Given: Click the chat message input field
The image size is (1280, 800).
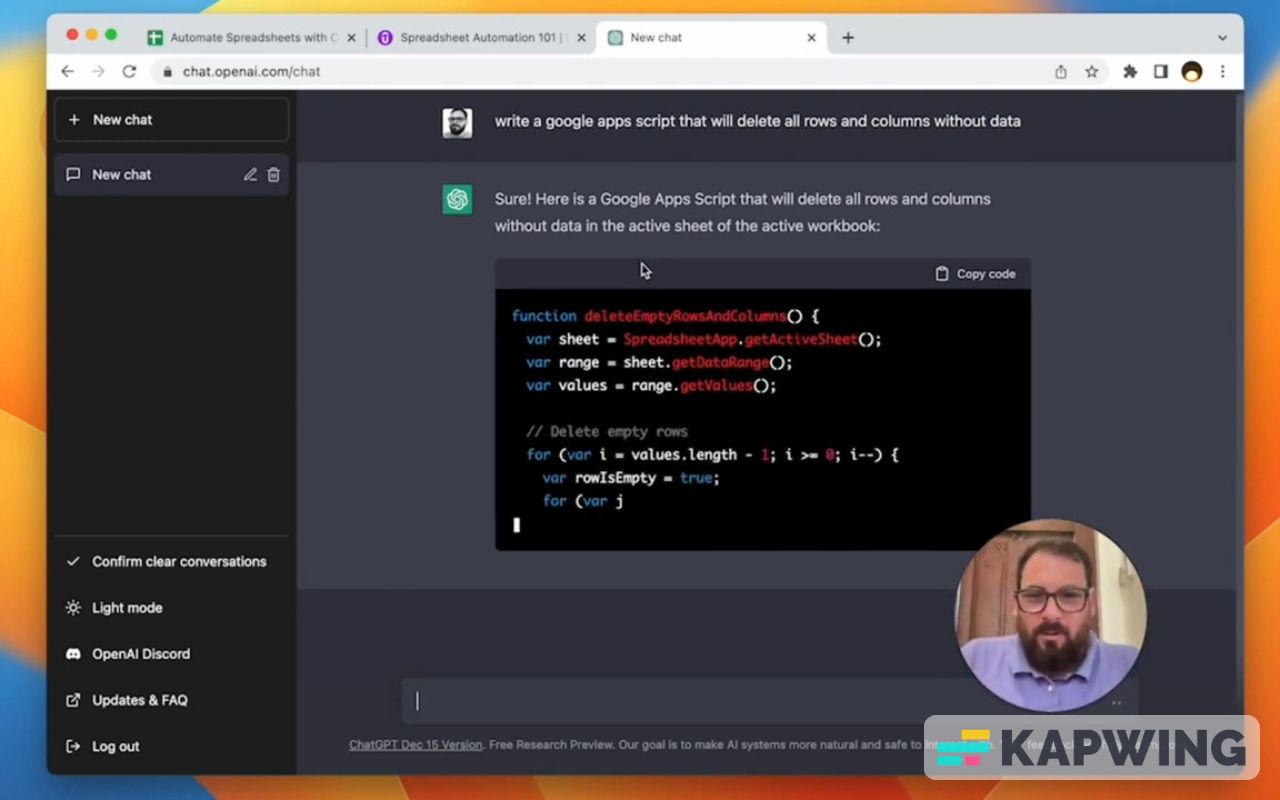Looking at the screenshot, I should coord(770,701).
